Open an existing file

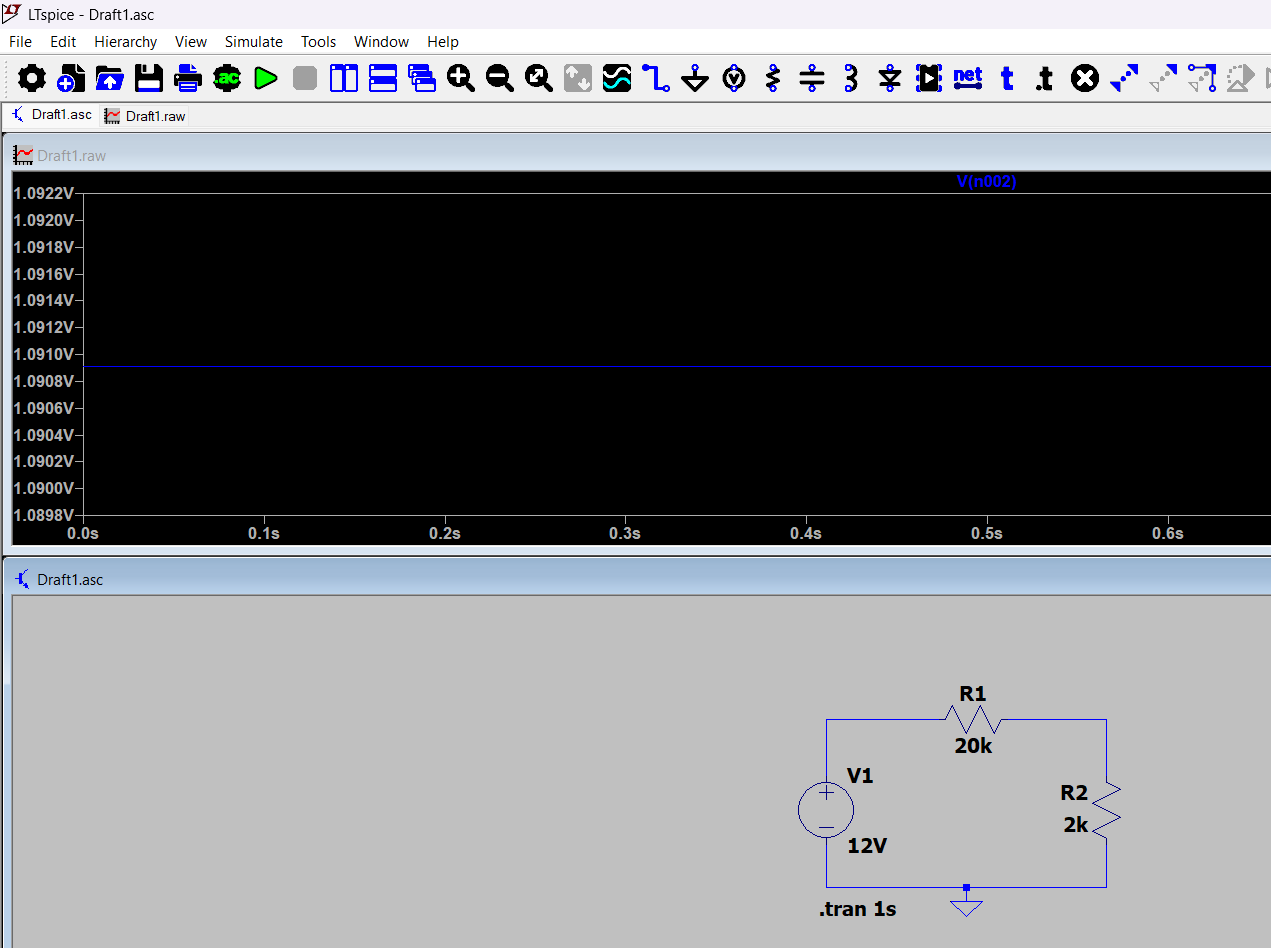pos(110,78)
